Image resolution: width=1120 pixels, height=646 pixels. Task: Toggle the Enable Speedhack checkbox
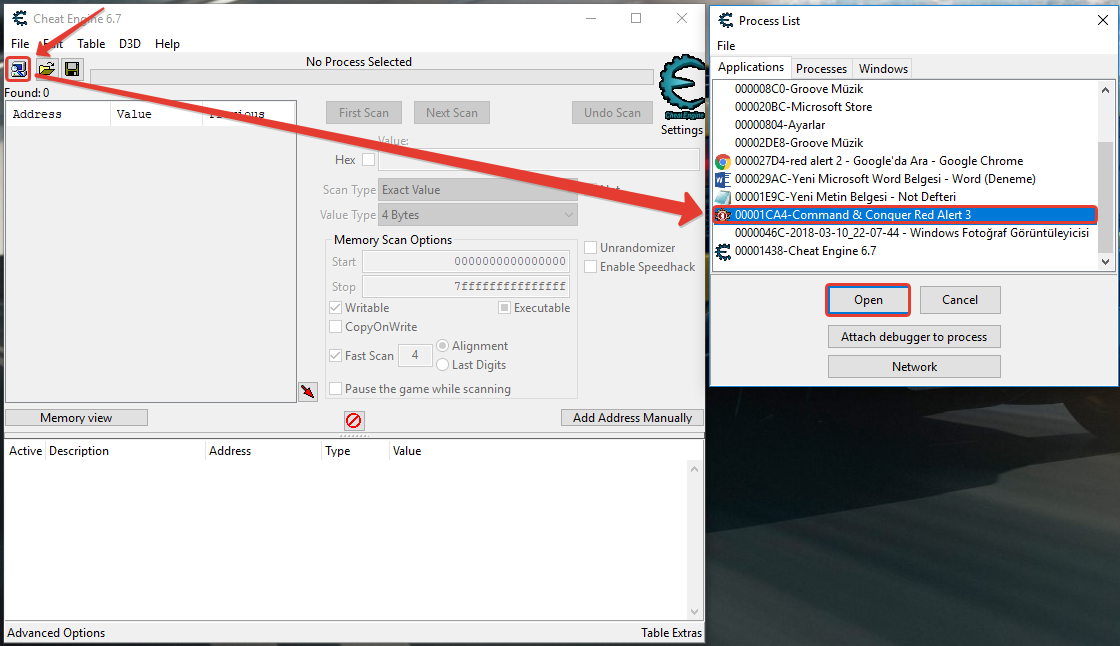pyautogui.click(x=591, y=267)
